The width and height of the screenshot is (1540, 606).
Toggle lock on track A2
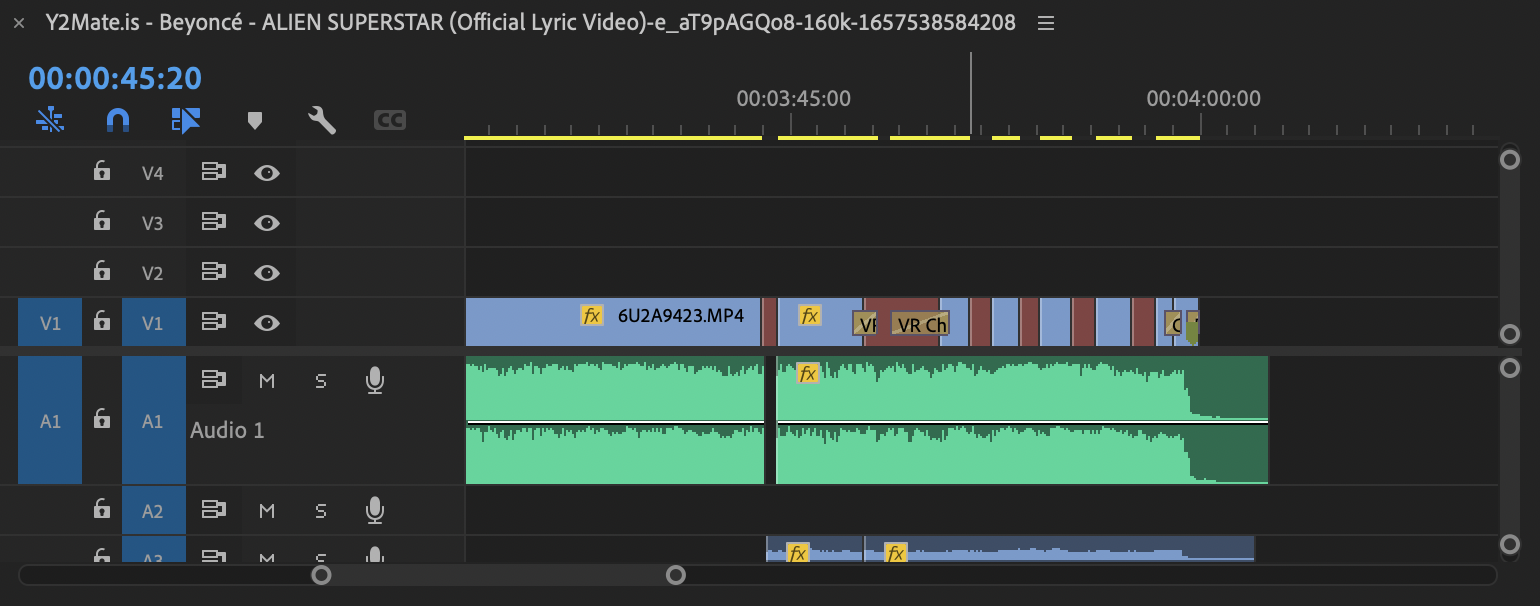click(x=101, y=509)
